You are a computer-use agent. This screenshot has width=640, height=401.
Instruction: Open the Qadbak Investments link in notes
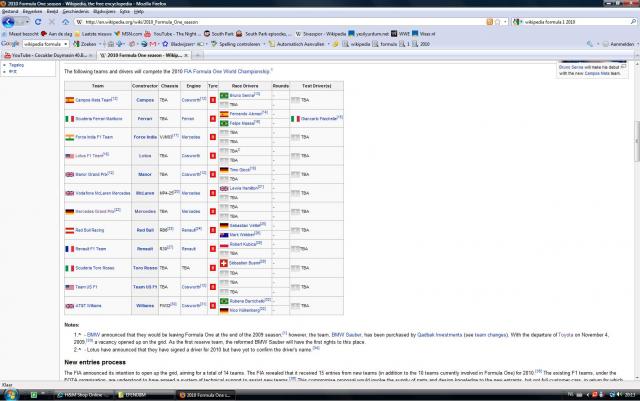tap(440, 335)
